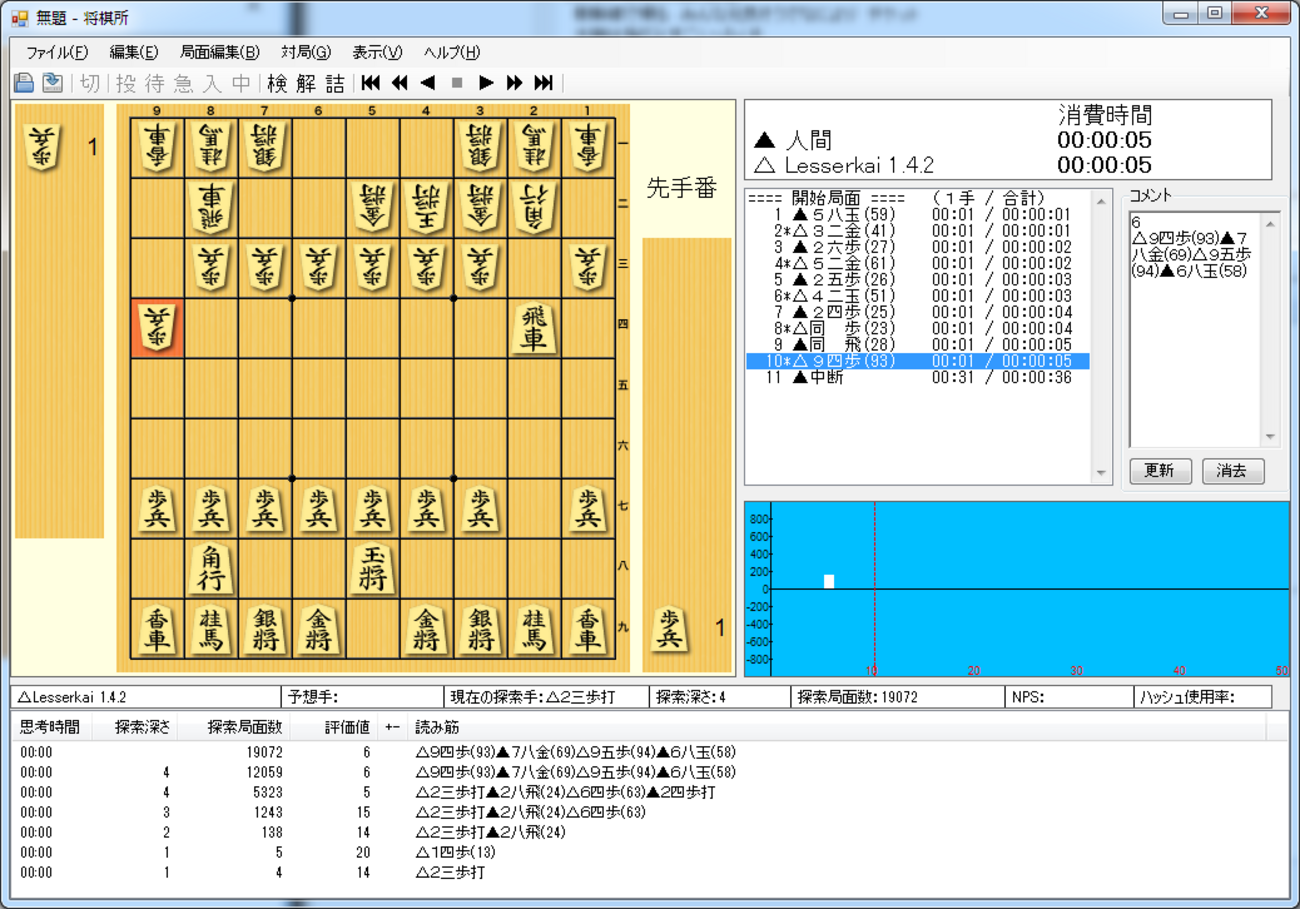Select highlighted move 10 △9四歩(93)

[x=918, y=361]
